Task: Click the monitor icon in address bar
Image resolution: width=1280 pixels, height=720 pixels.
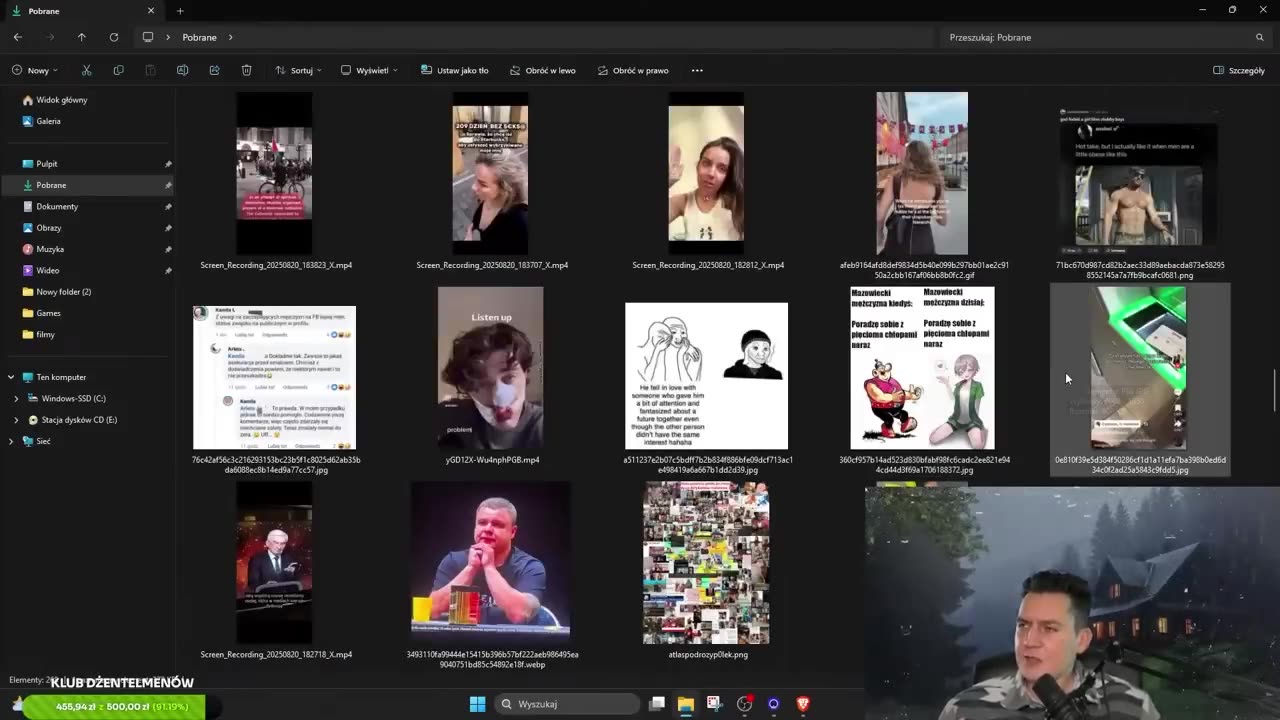Action: coord(148,37)
